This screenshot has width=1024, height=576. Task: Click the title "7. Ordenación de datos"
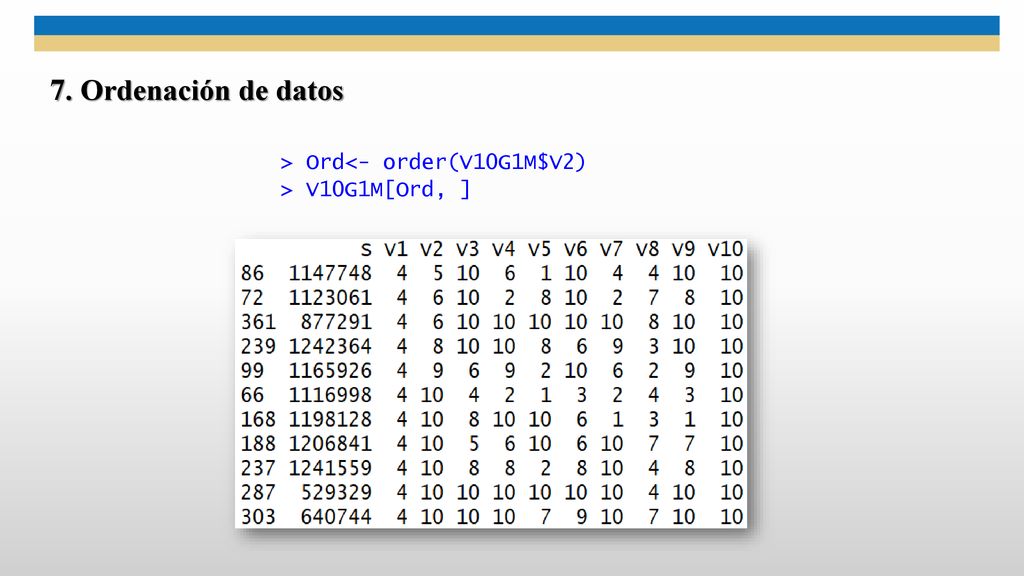(197, 91)
